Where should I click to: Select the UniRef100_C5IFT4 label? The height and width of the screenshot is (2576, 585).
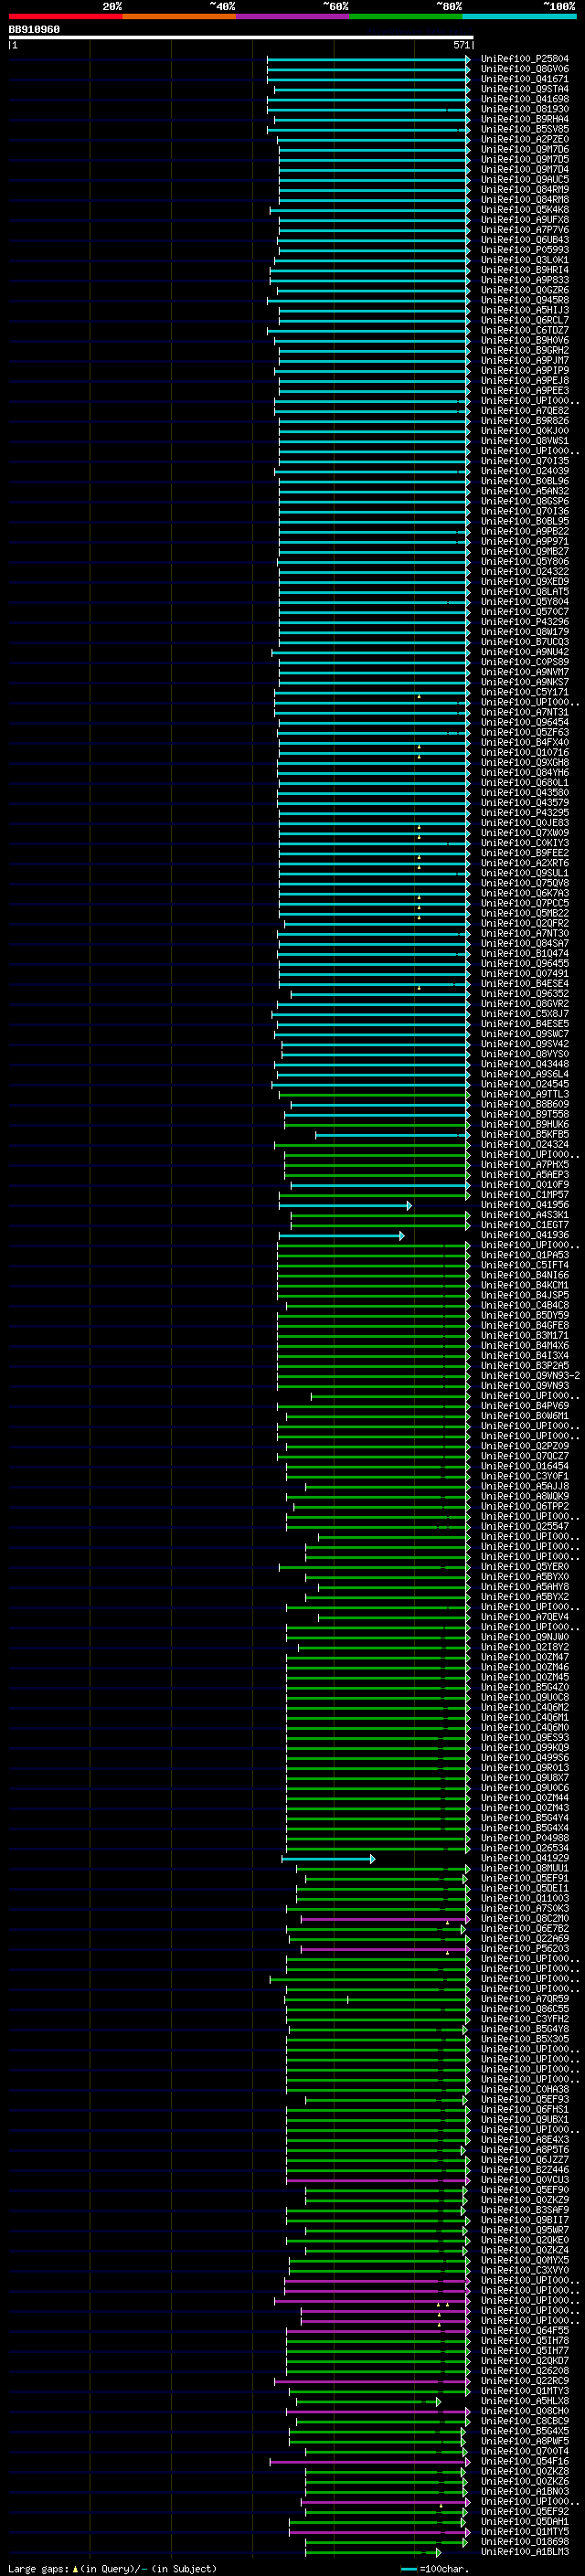(x=525, y=1266)
